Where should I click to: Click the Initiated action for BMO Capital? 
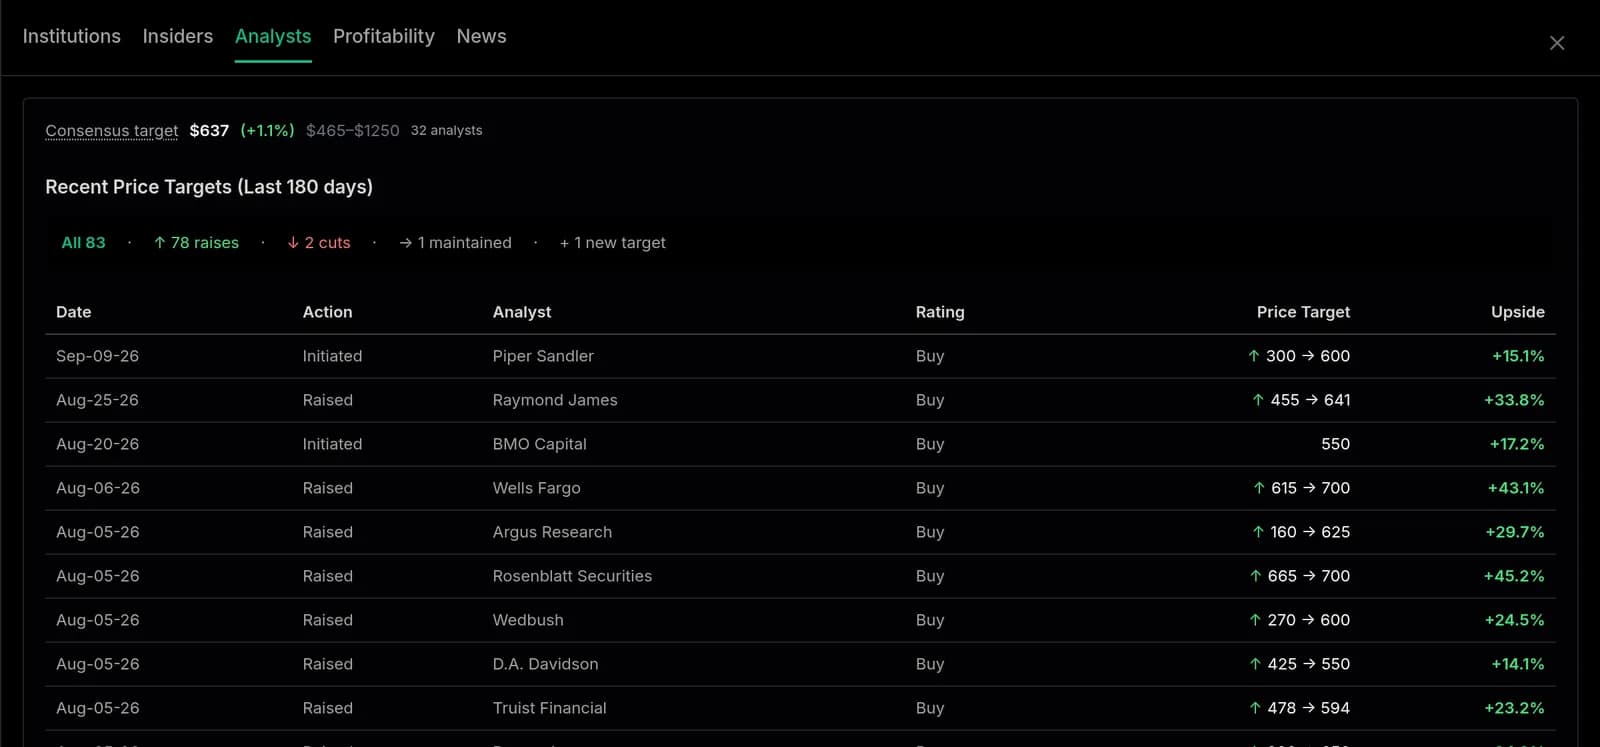[x=333, y=444]
